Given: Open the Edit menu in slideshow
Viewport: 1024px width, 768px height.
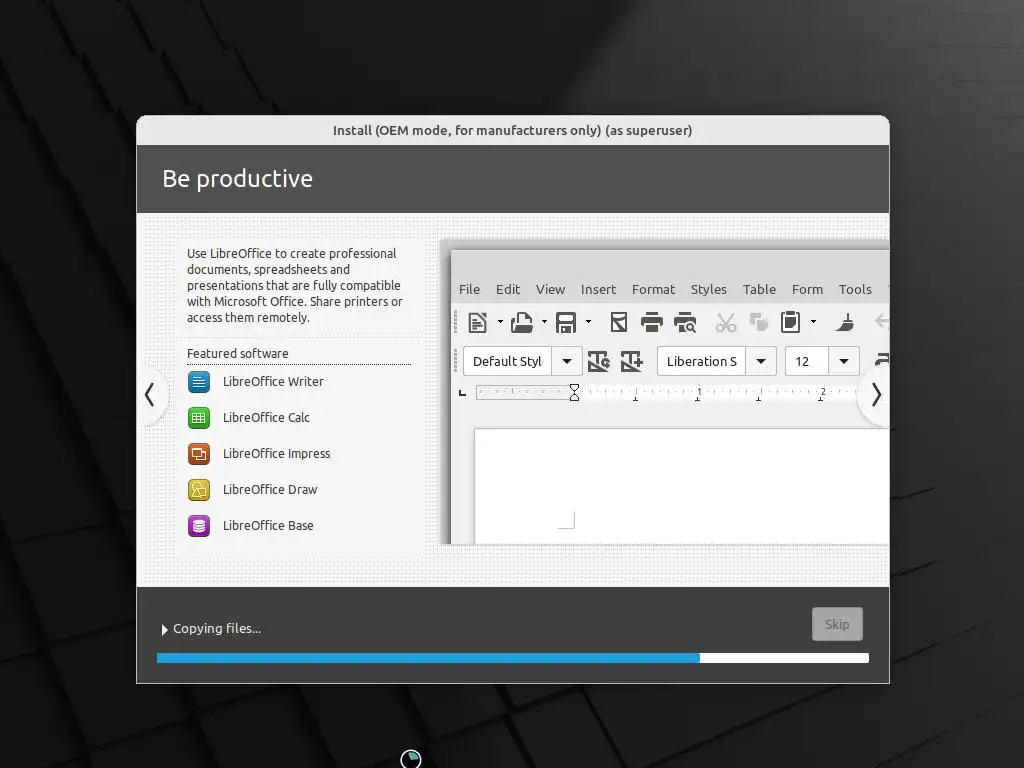Looking at the screenshot, I should click(x=507, y=289).
